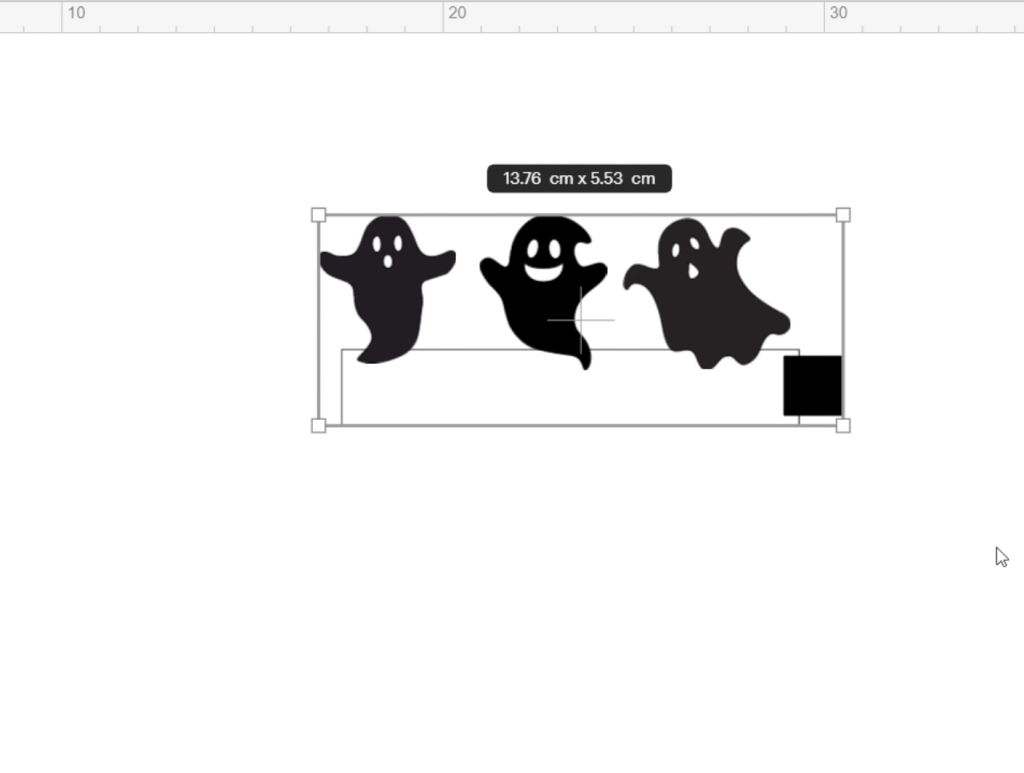Click the top-right selection handle
The width and height of the screenshot is (1024, 773).
[843, 215]
